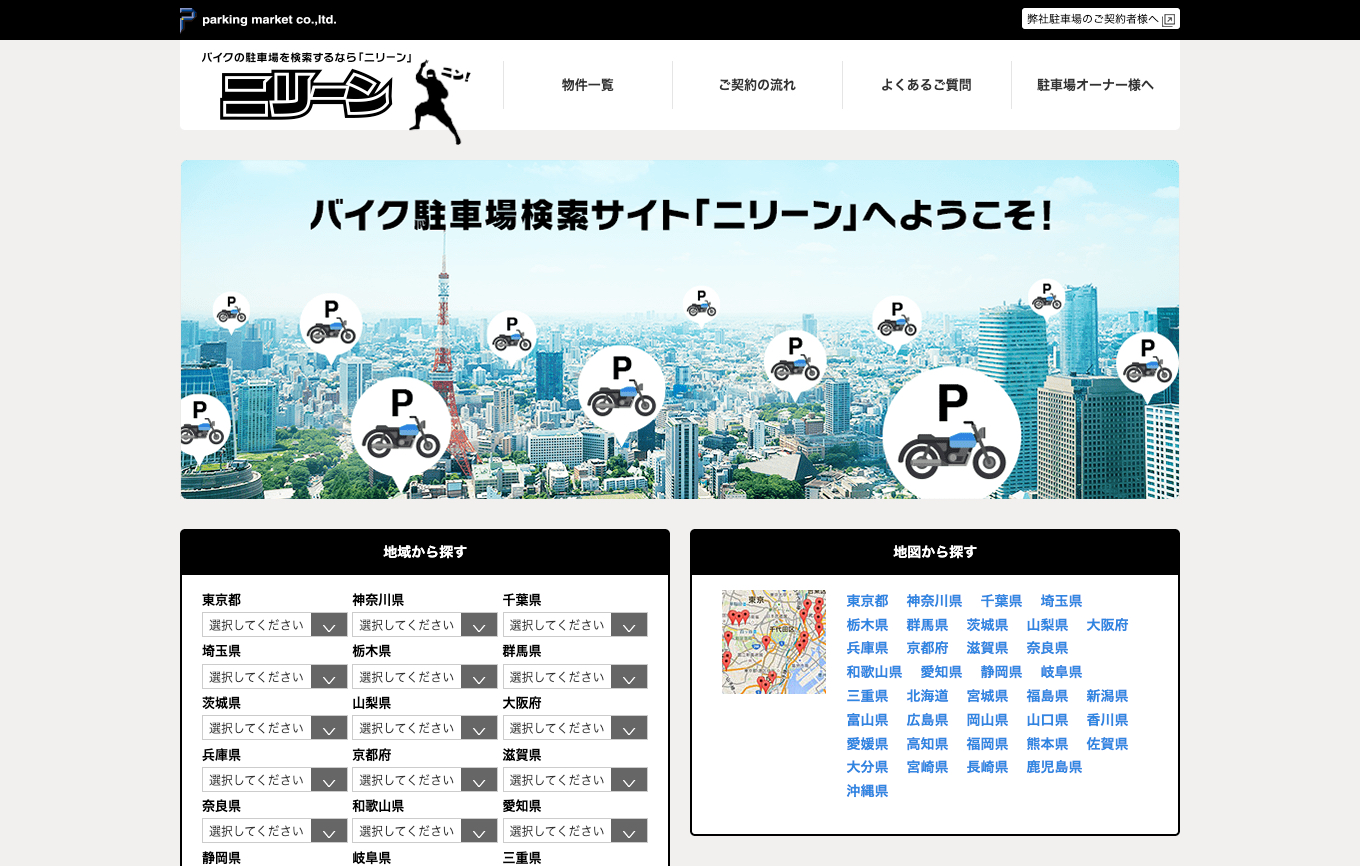Open the 兵庫県 map link
Viewport: 1360px width, 866px height.
pos(867,648)
